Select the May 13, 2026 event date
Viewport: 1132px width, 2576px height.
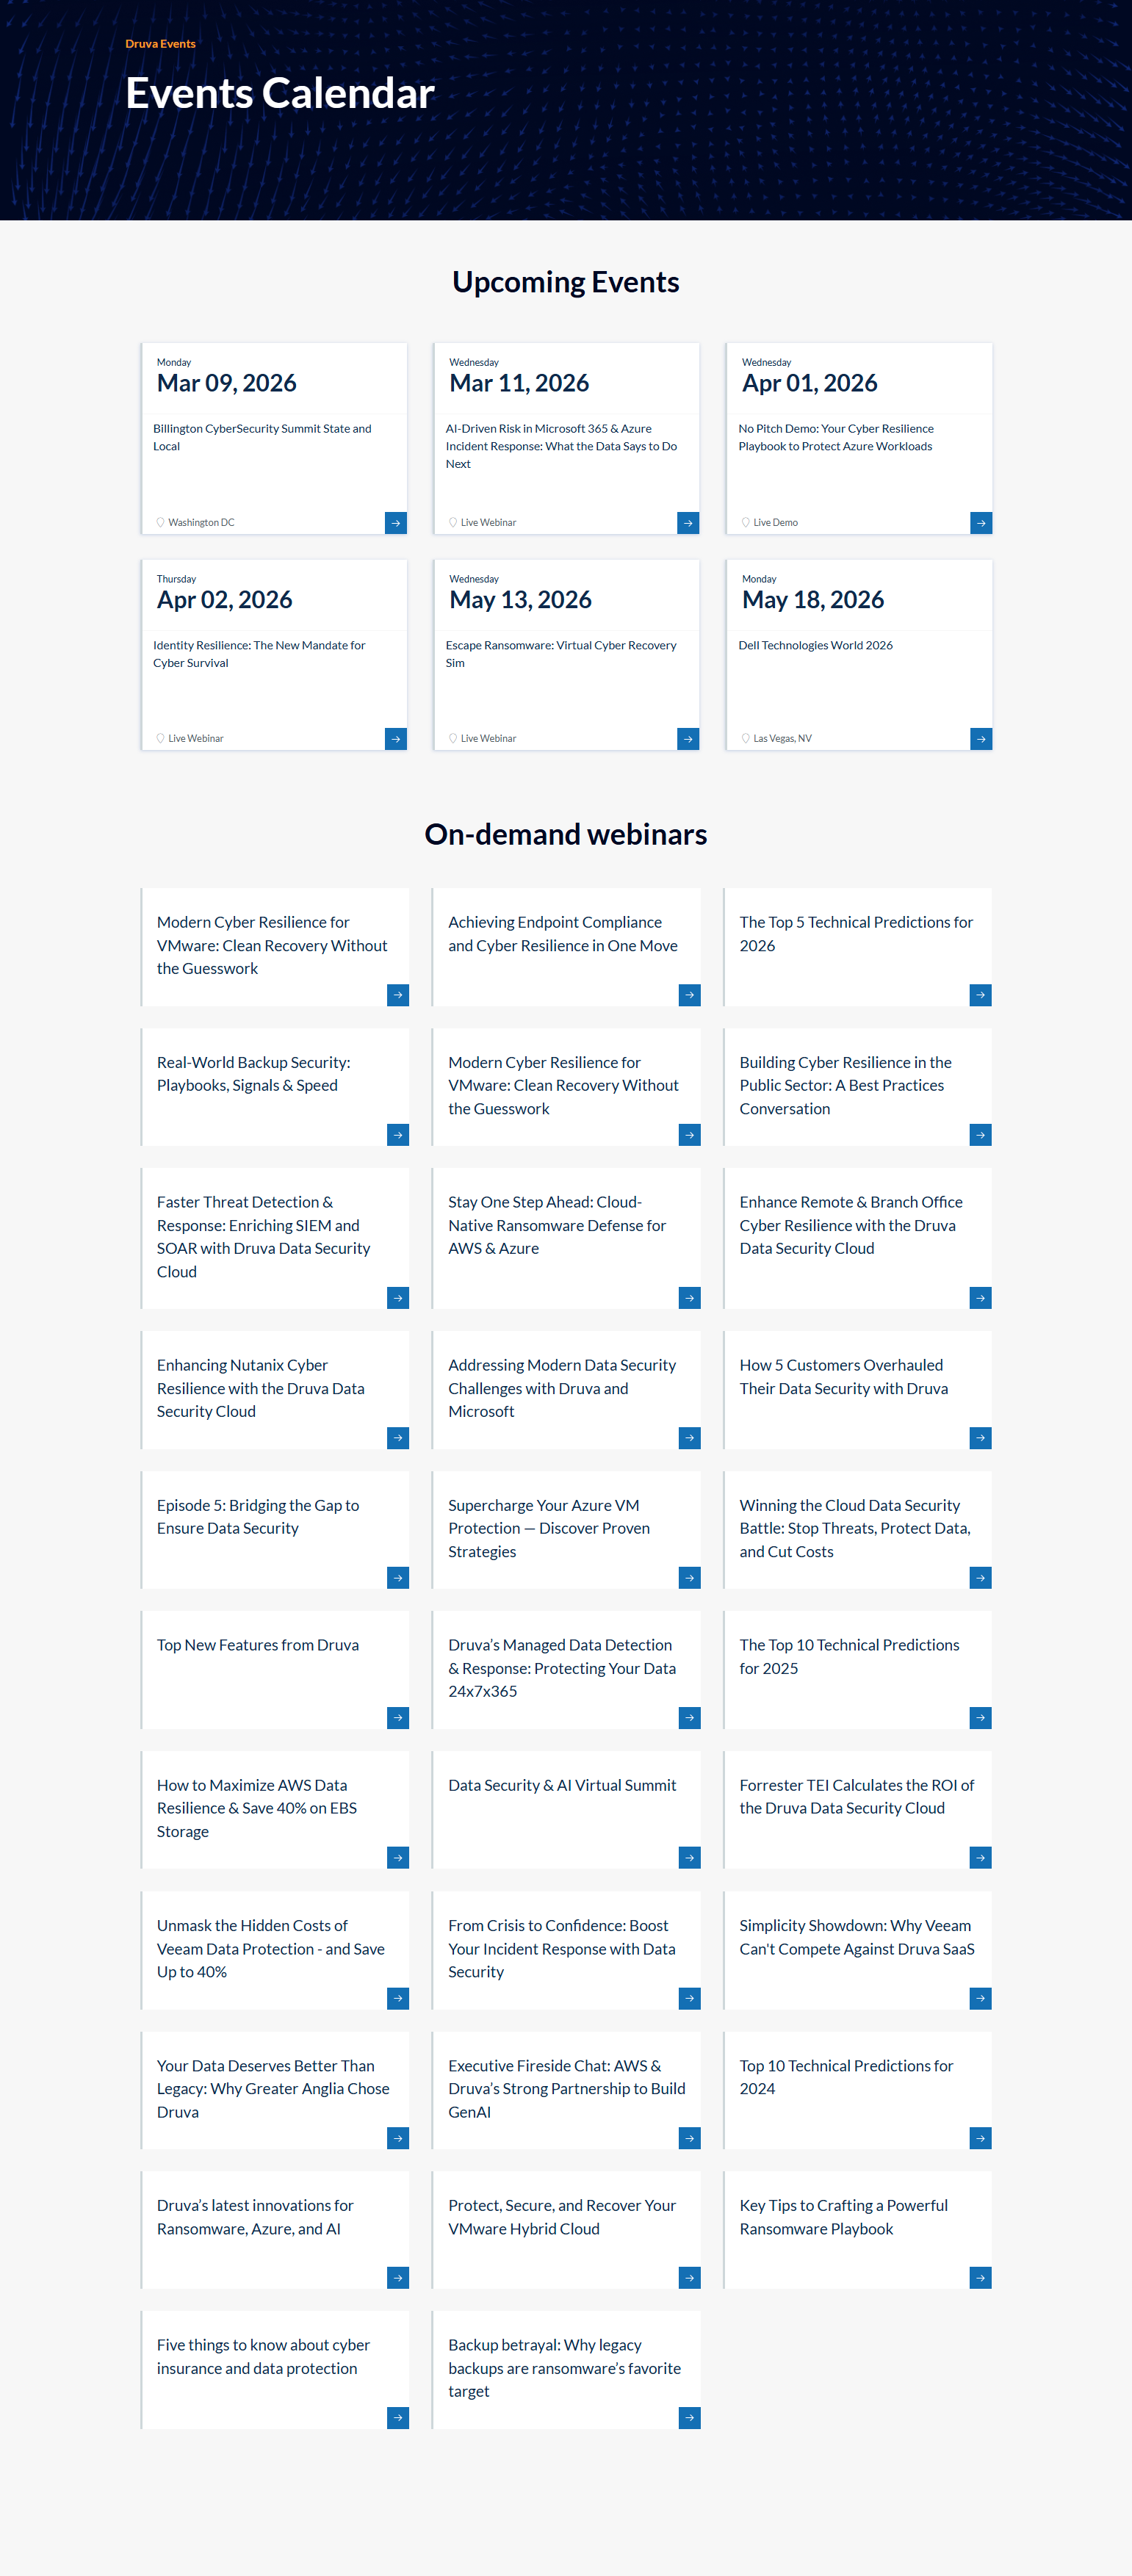(520, 600)
